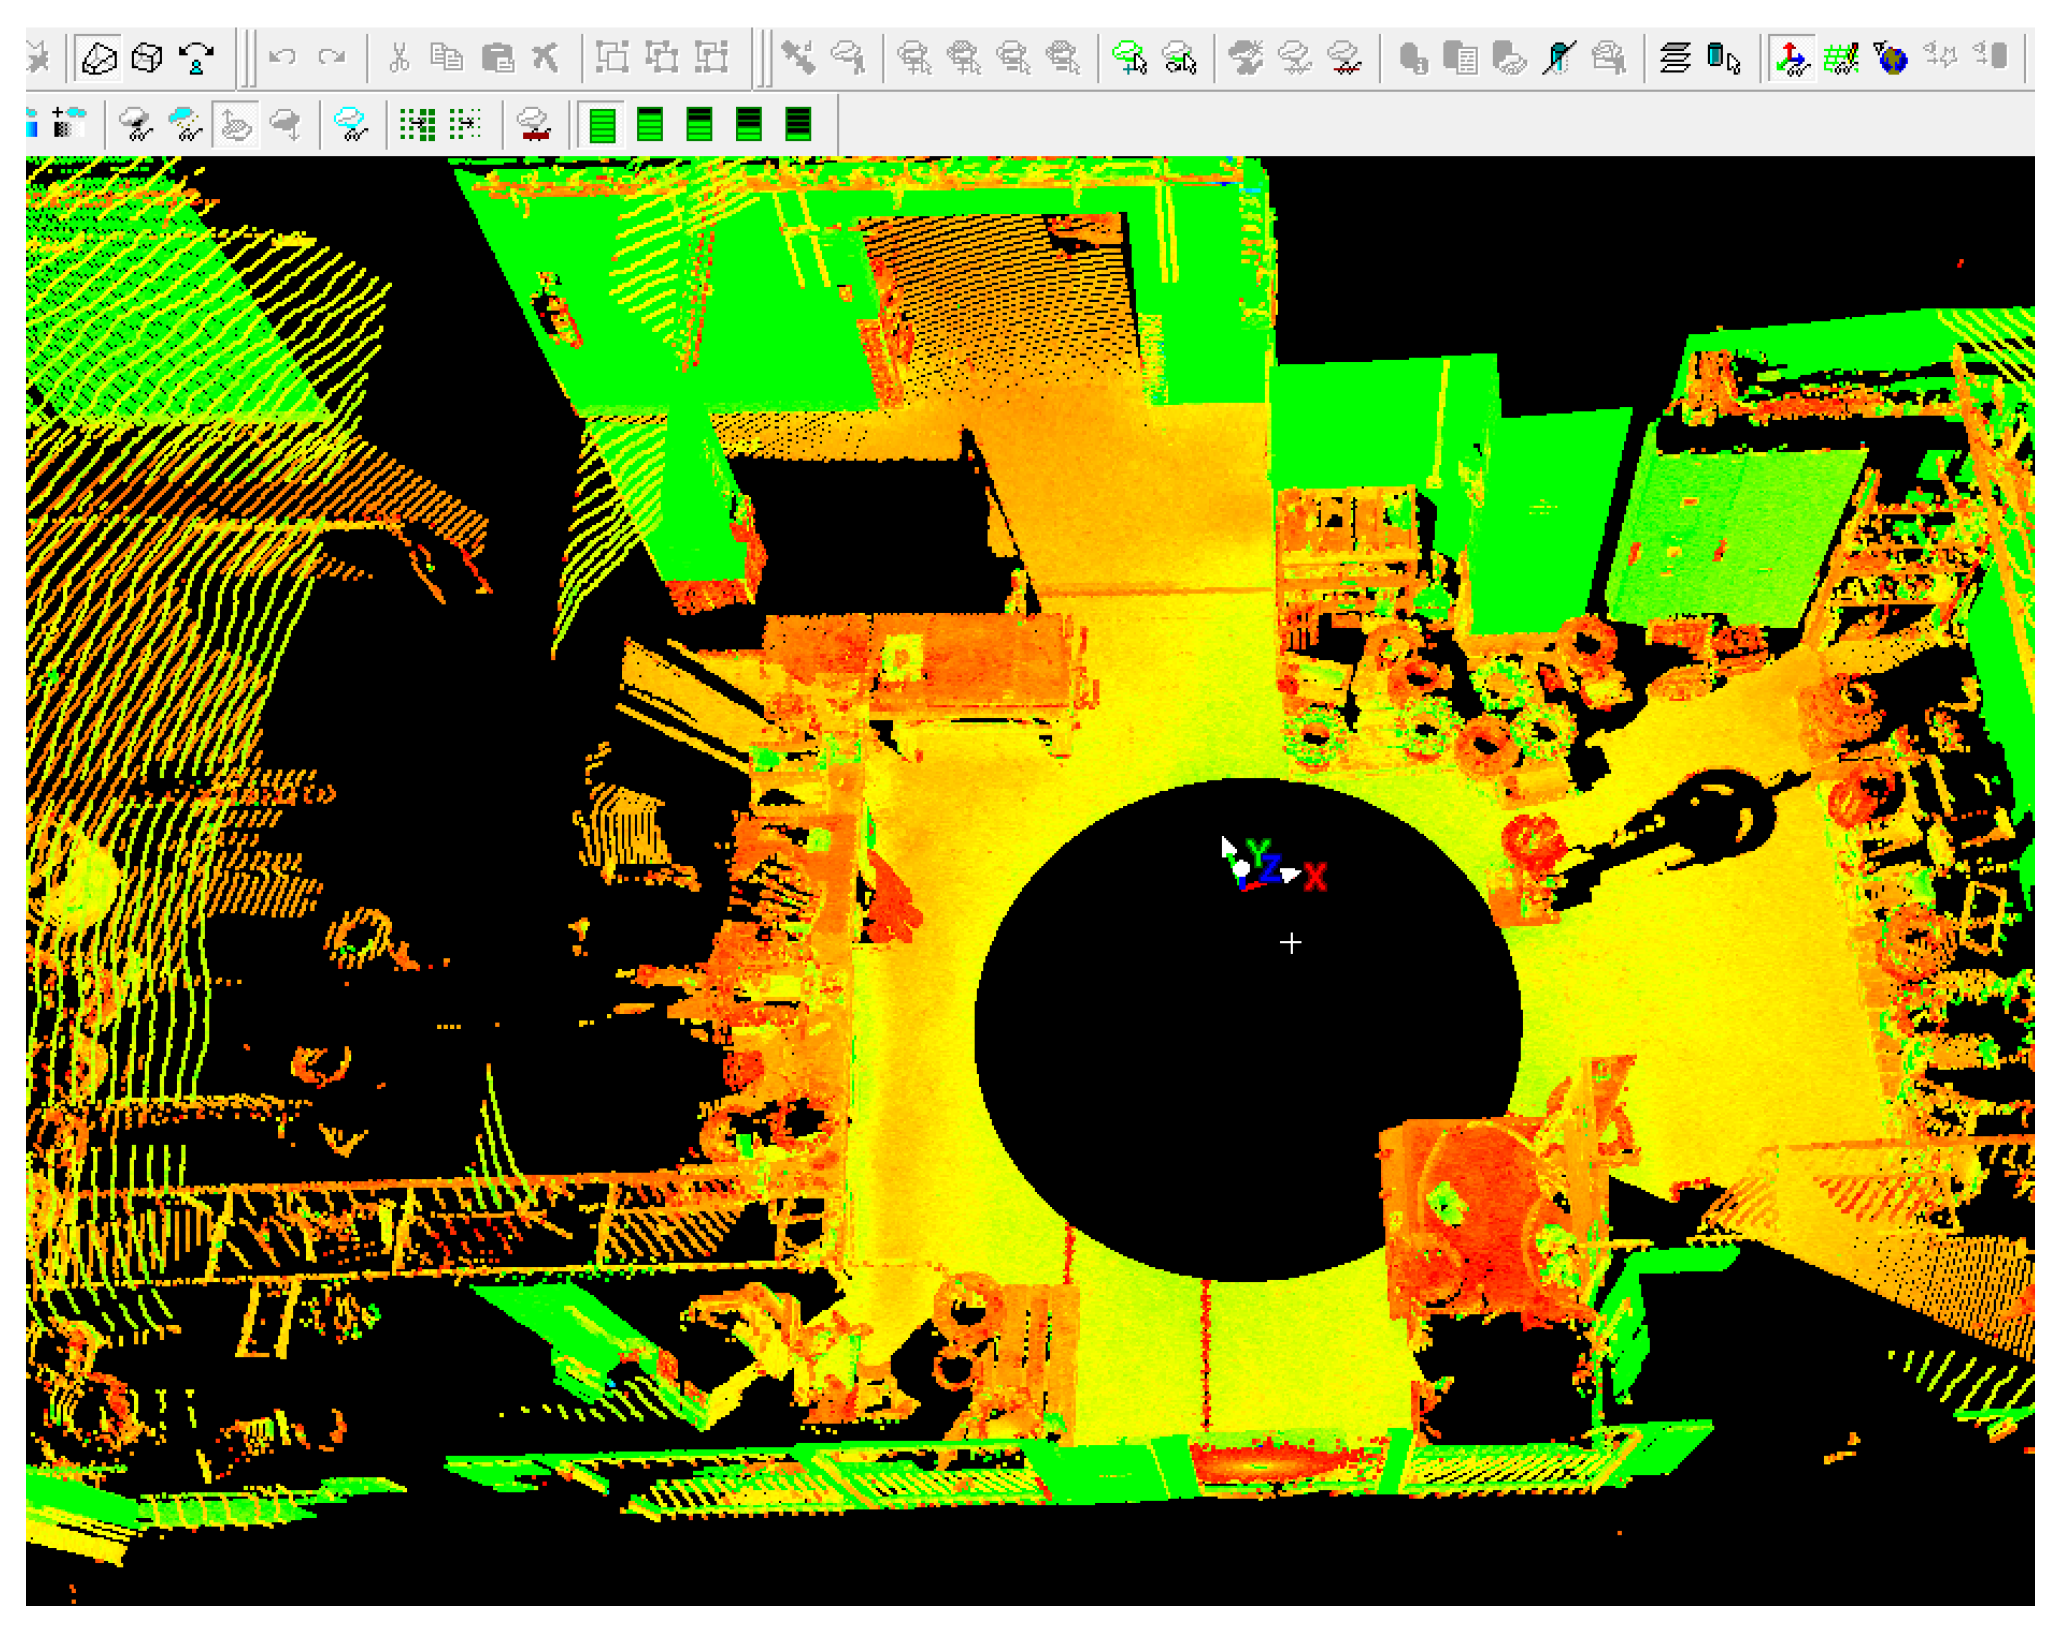Click the sparse point-reduce grid icon
This screenshot has height=1630, width=2059.
(x=465, y=125)
